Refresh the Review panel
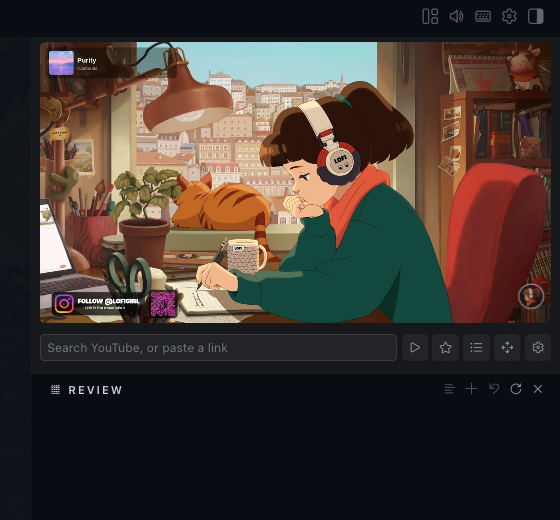Image resolution: width=560 pixels, height=520 pixels. (516, 389)
